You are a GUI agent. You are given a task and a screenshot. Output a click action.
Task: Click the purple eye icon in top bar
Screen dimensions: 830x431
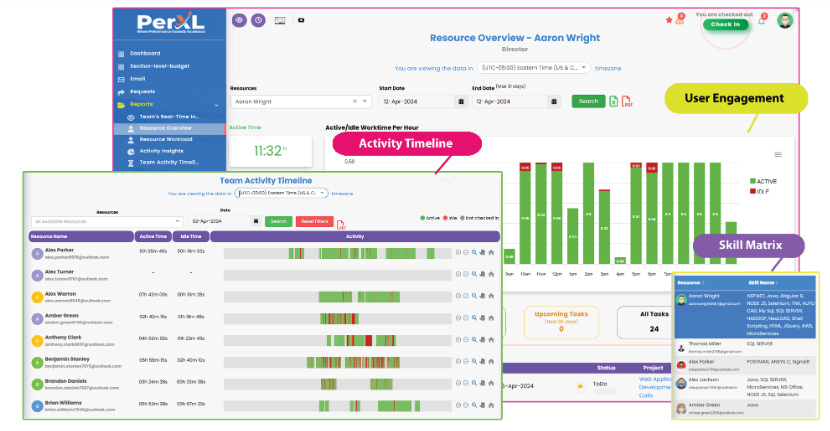click(239, 20)
